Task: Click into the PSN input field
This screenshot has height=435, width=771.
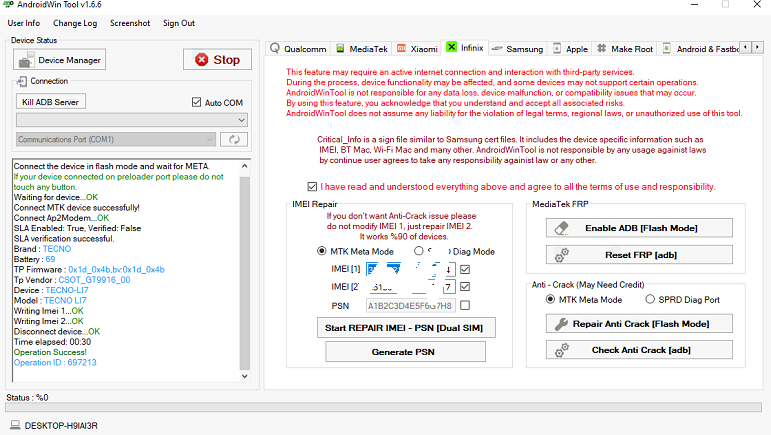Action: coord(410,305)
